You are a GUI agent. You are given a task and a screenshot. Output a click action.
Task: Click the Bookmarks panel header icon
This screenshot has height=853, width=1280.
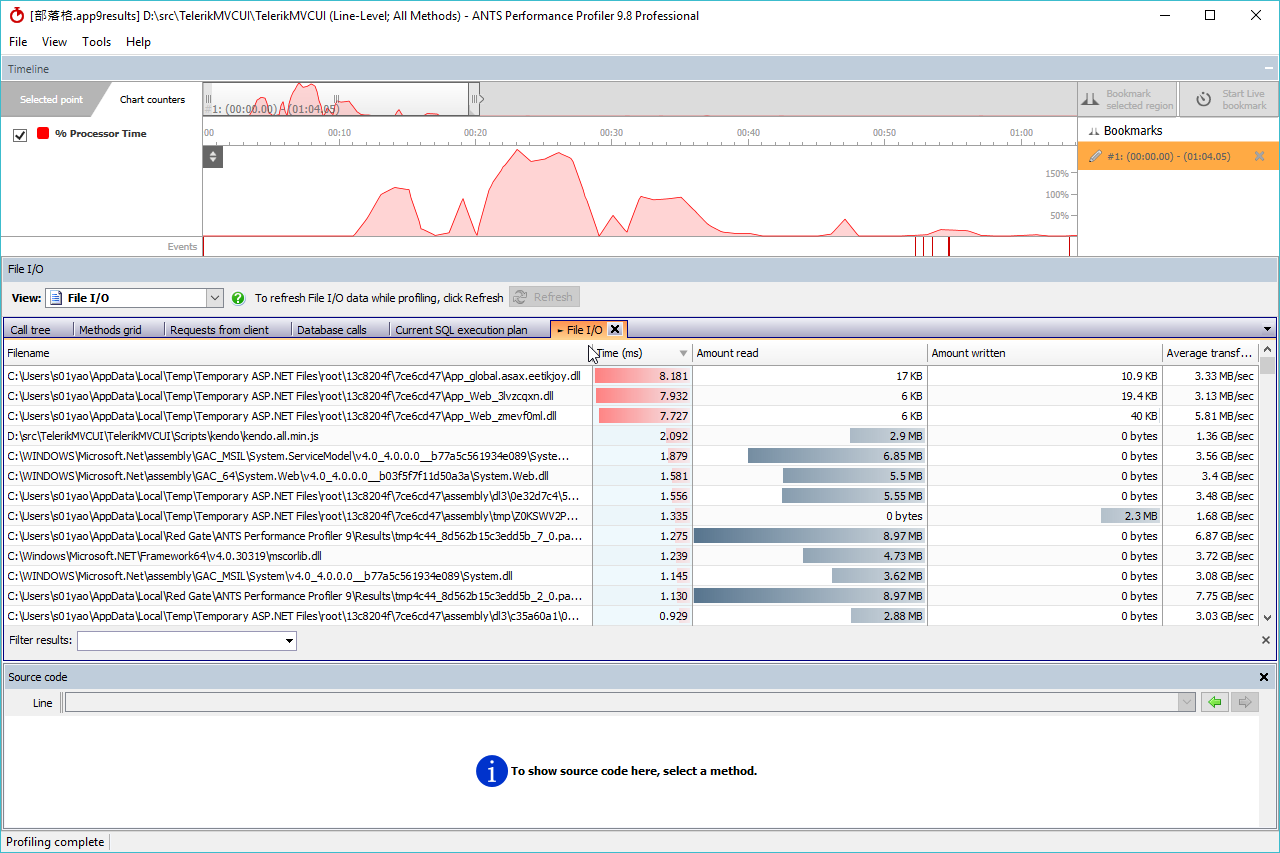[x=1096, y=130]
